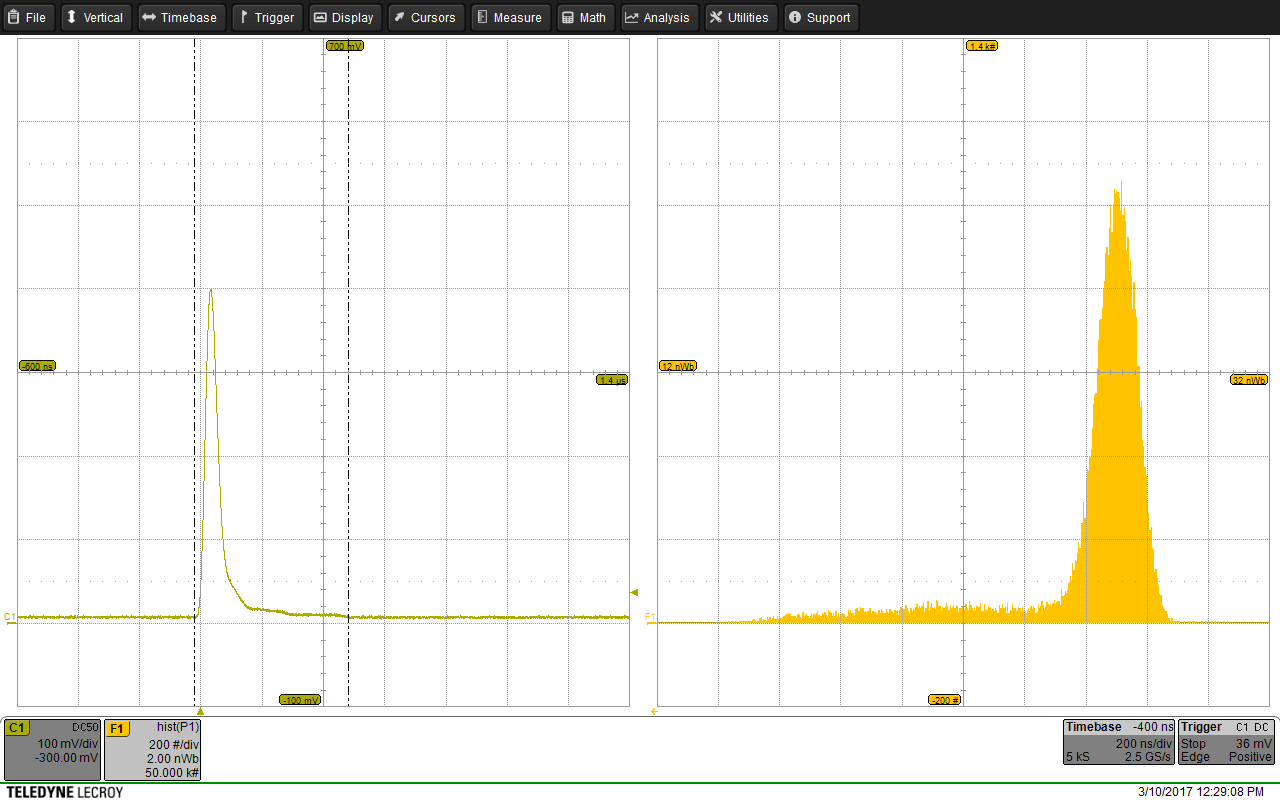This screenshot has width=1280, height=800.
Task: Click the 2.00 nWb value in F1 box
Action: pos(175,759)
